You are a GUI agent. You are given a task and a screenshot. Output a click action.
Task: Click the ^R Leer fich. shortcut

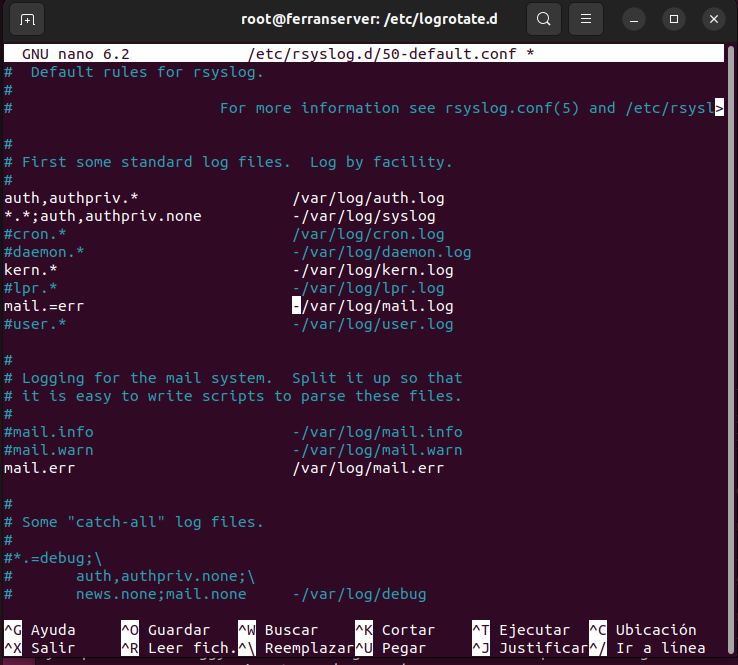(178, 648)
